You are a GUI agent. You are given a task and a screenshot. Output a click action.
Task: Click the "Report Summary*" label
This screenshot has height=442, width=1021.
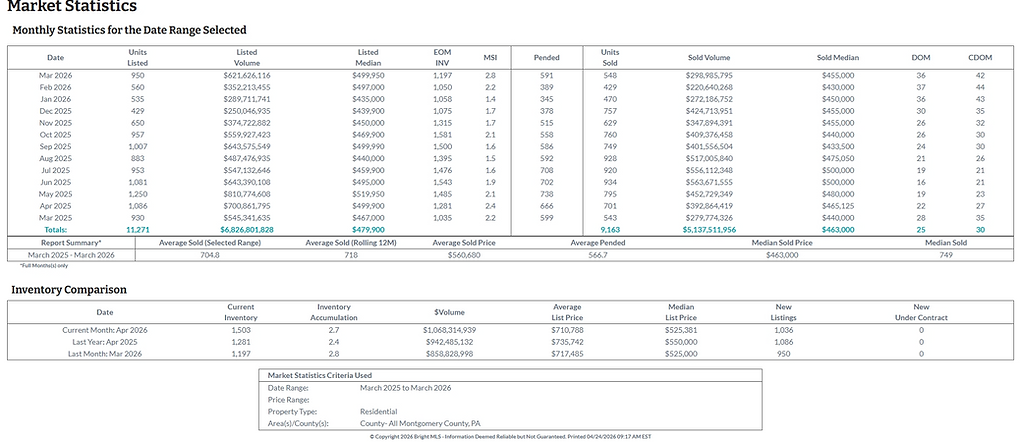point(70,243)
